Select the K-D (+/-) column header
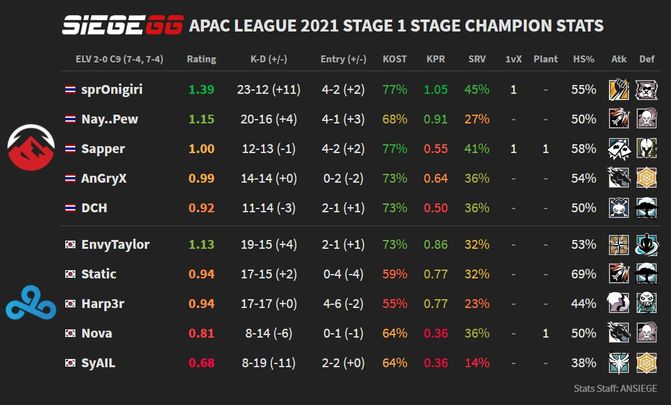The width and height of the screenshot is (671, 405). 269,59
